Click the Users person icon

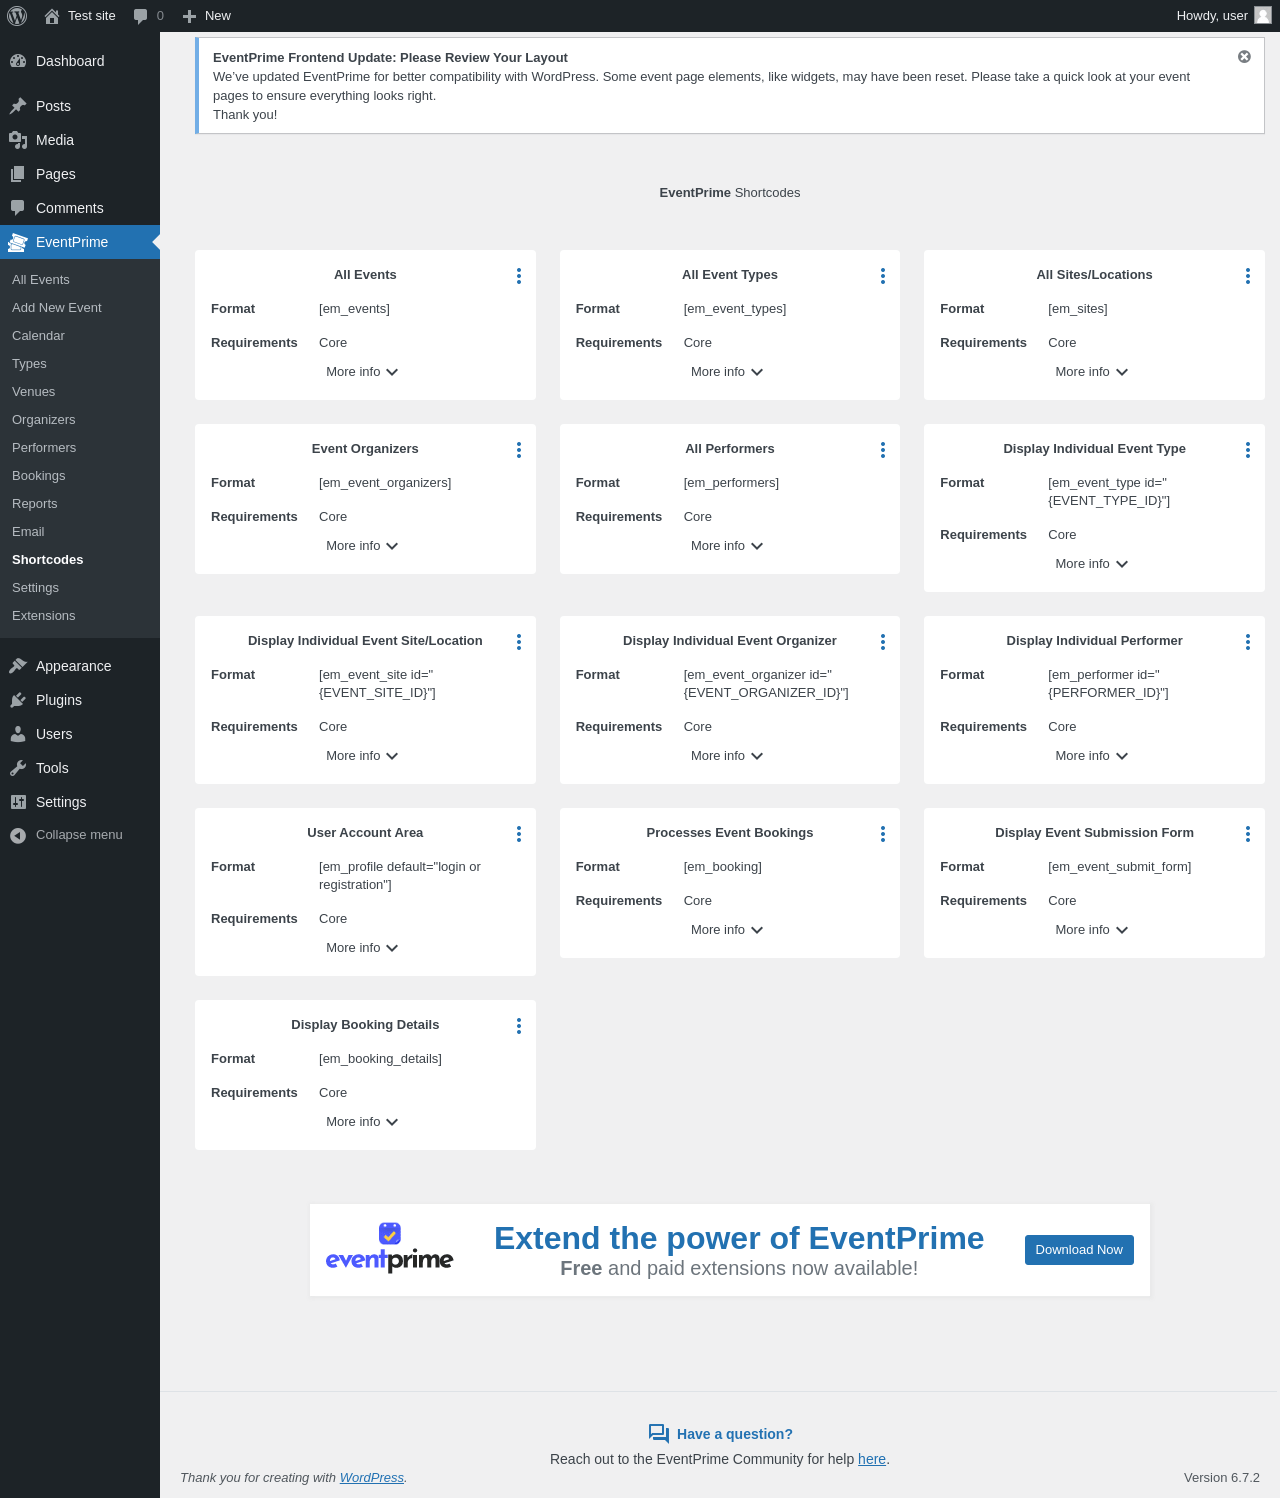pos(18,734)
